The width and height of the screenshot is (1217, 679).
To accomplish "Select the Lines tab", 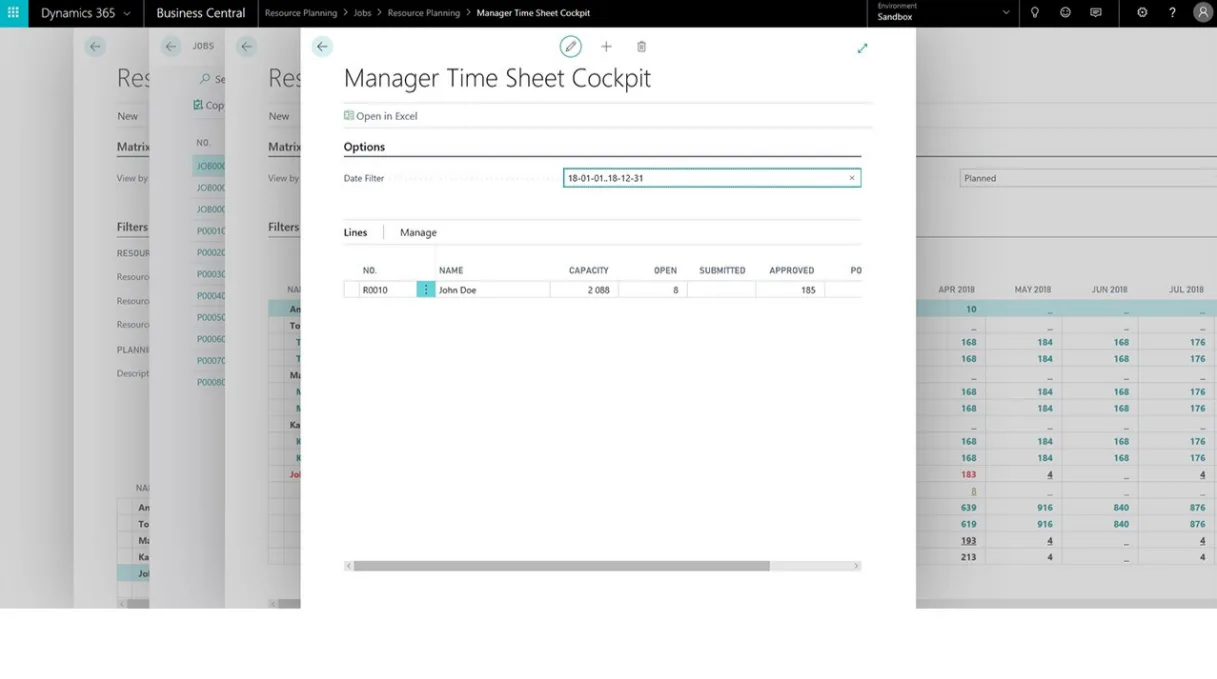I will 355,232.
